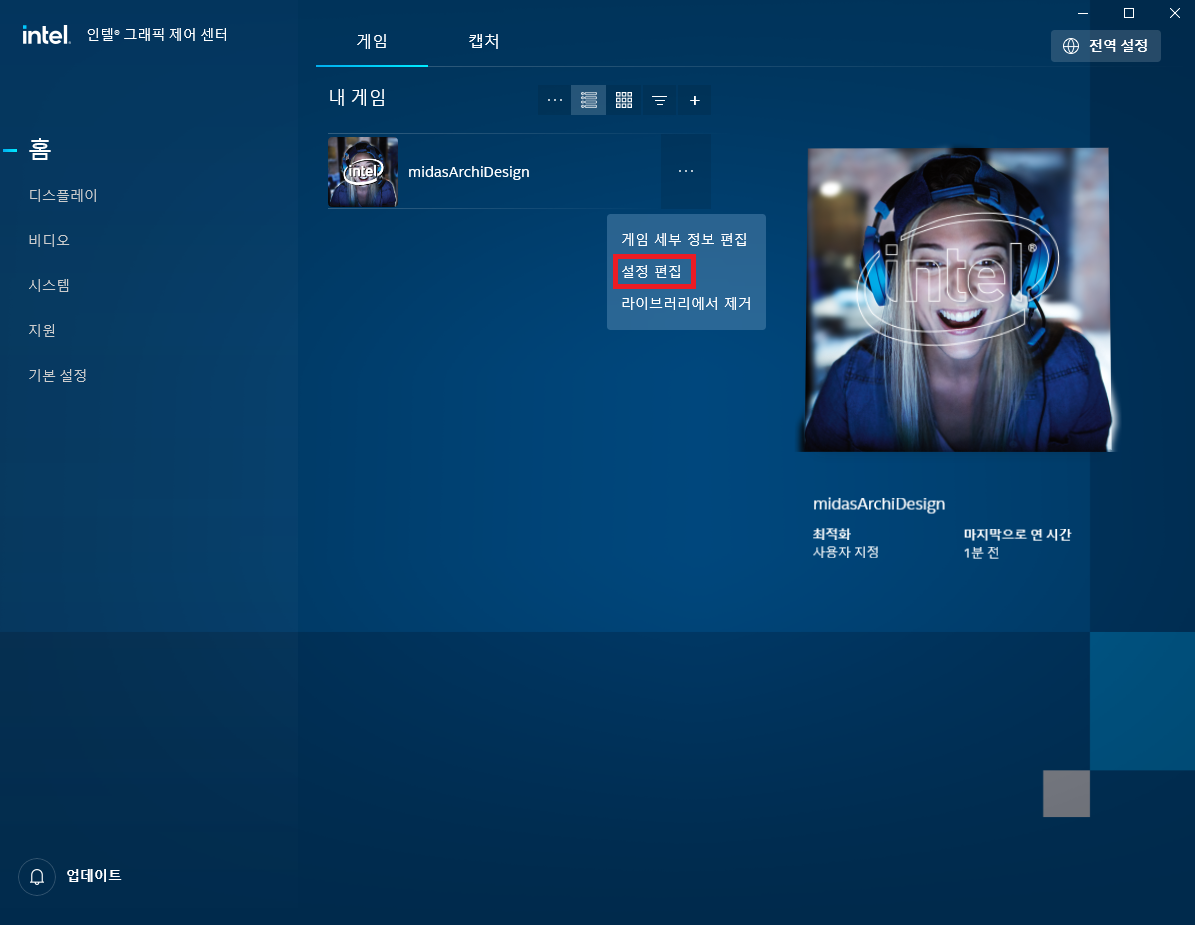Viewport: 1195px width, 925px height.
Task: Click the update notification bell icon
Action: (37, 877)
